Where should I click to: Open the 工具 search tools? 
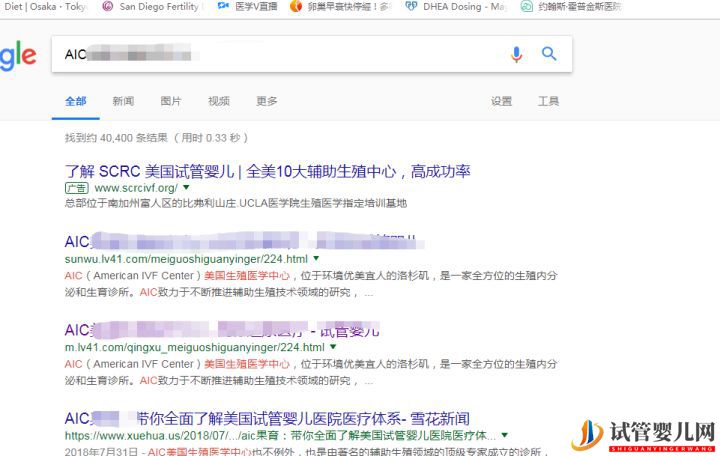tap(548, 101)
